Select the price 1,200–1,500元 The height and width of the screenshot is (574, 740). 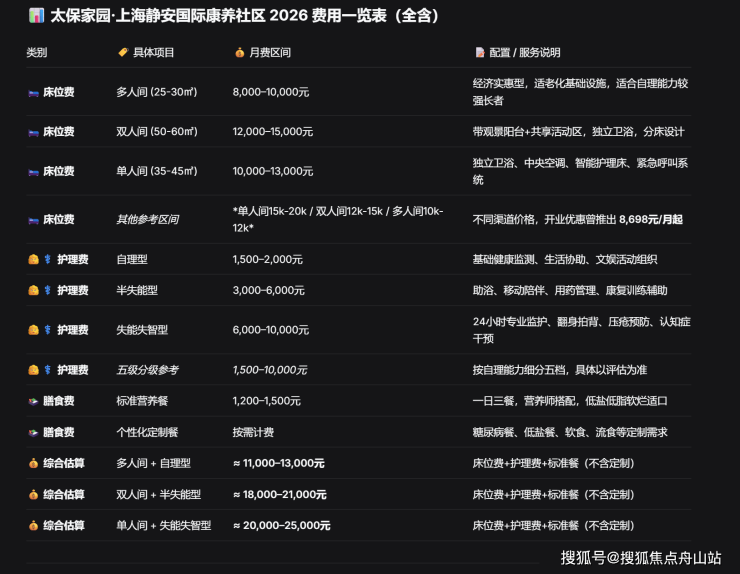tap(267, 401)
